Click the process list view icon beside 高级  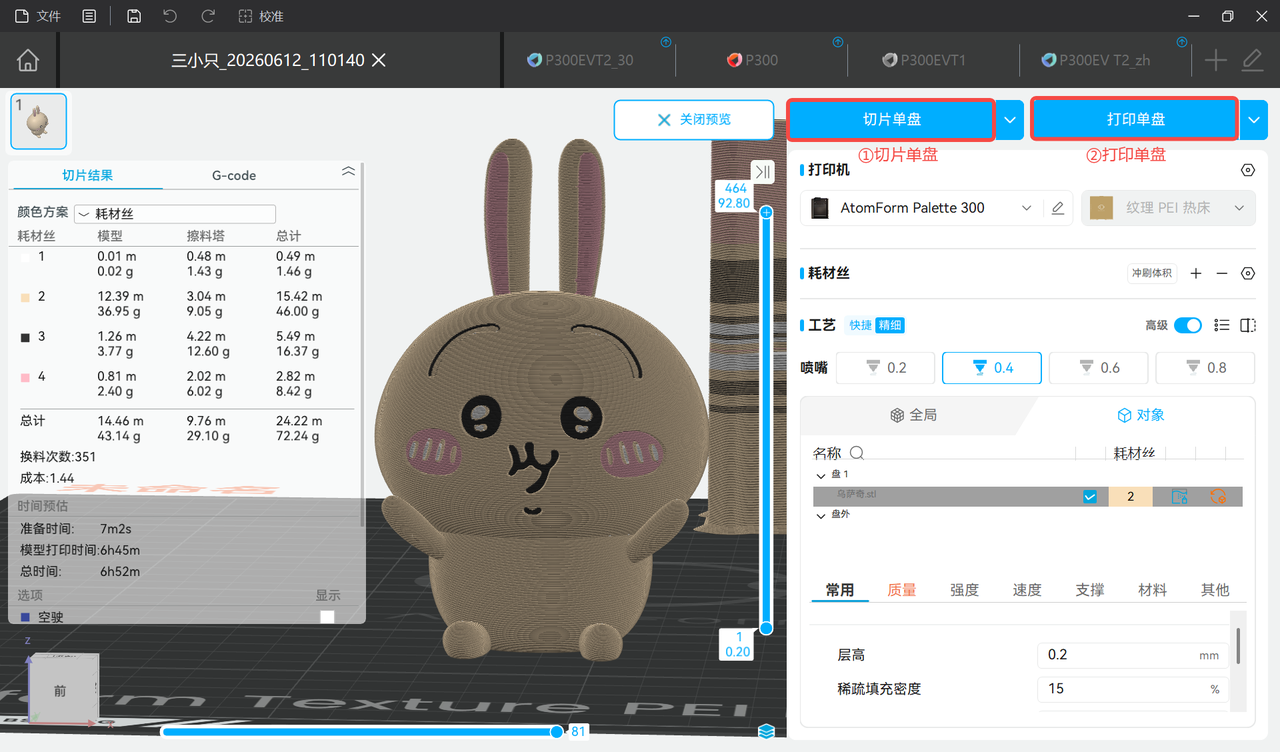tap(1221, 325)
